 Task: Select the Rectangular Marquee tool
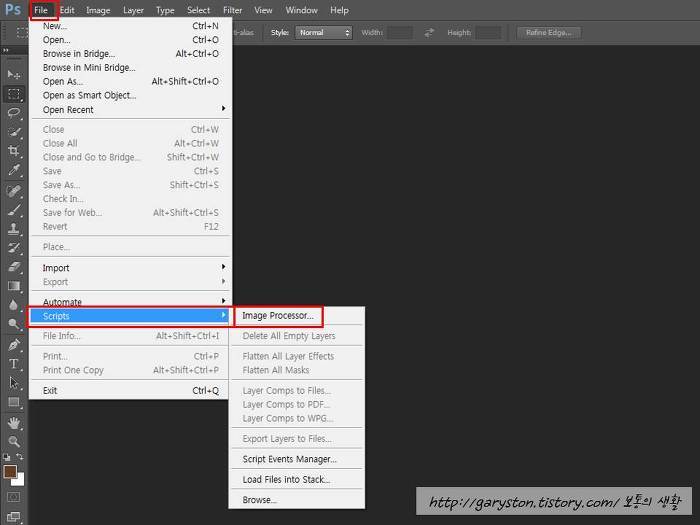[14, 94]
